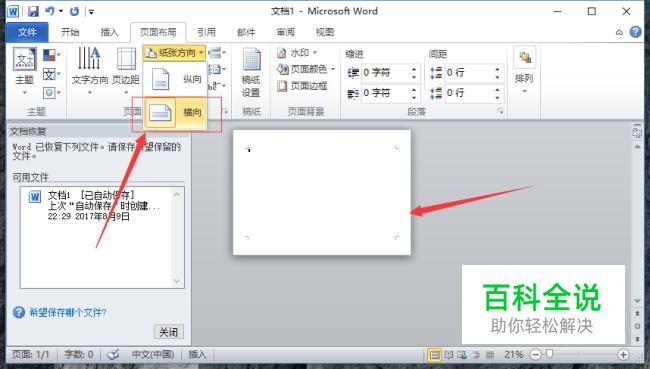Image resolution: width=650 pixels, height=369 pixels.
Task: Open the theme effects dropdown
Action: [x=52, y=92]
